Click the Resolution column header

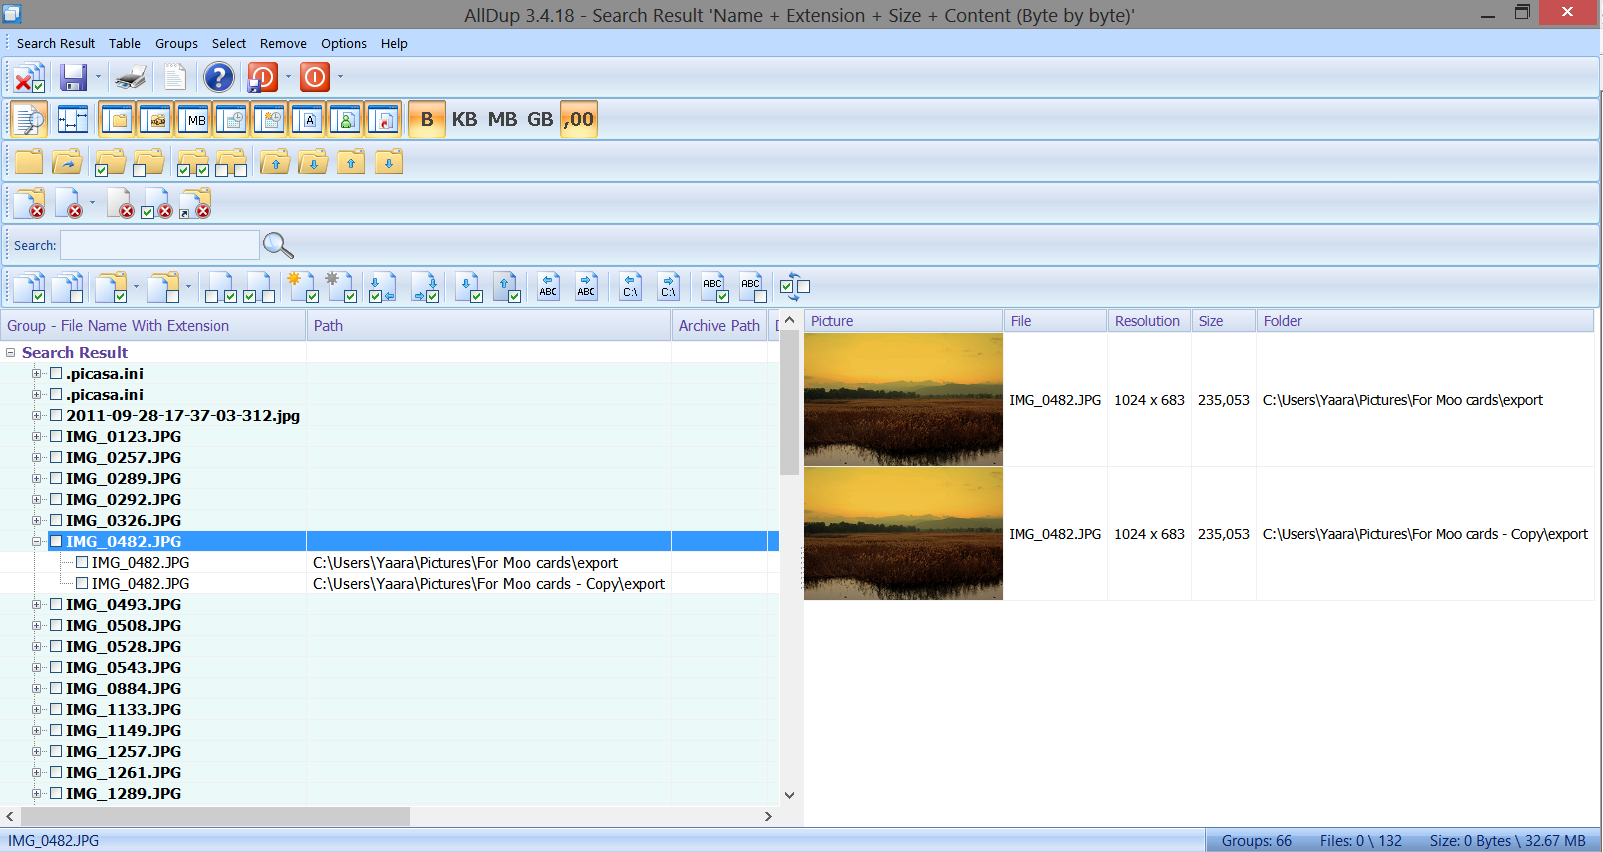click(x=1147, y=321)
